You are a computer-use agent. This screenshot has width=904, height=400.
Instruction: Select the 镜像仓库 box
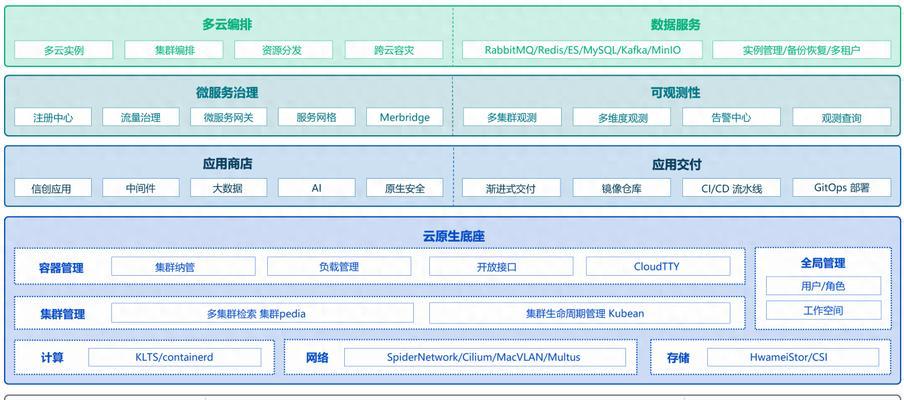coord(622,188)
